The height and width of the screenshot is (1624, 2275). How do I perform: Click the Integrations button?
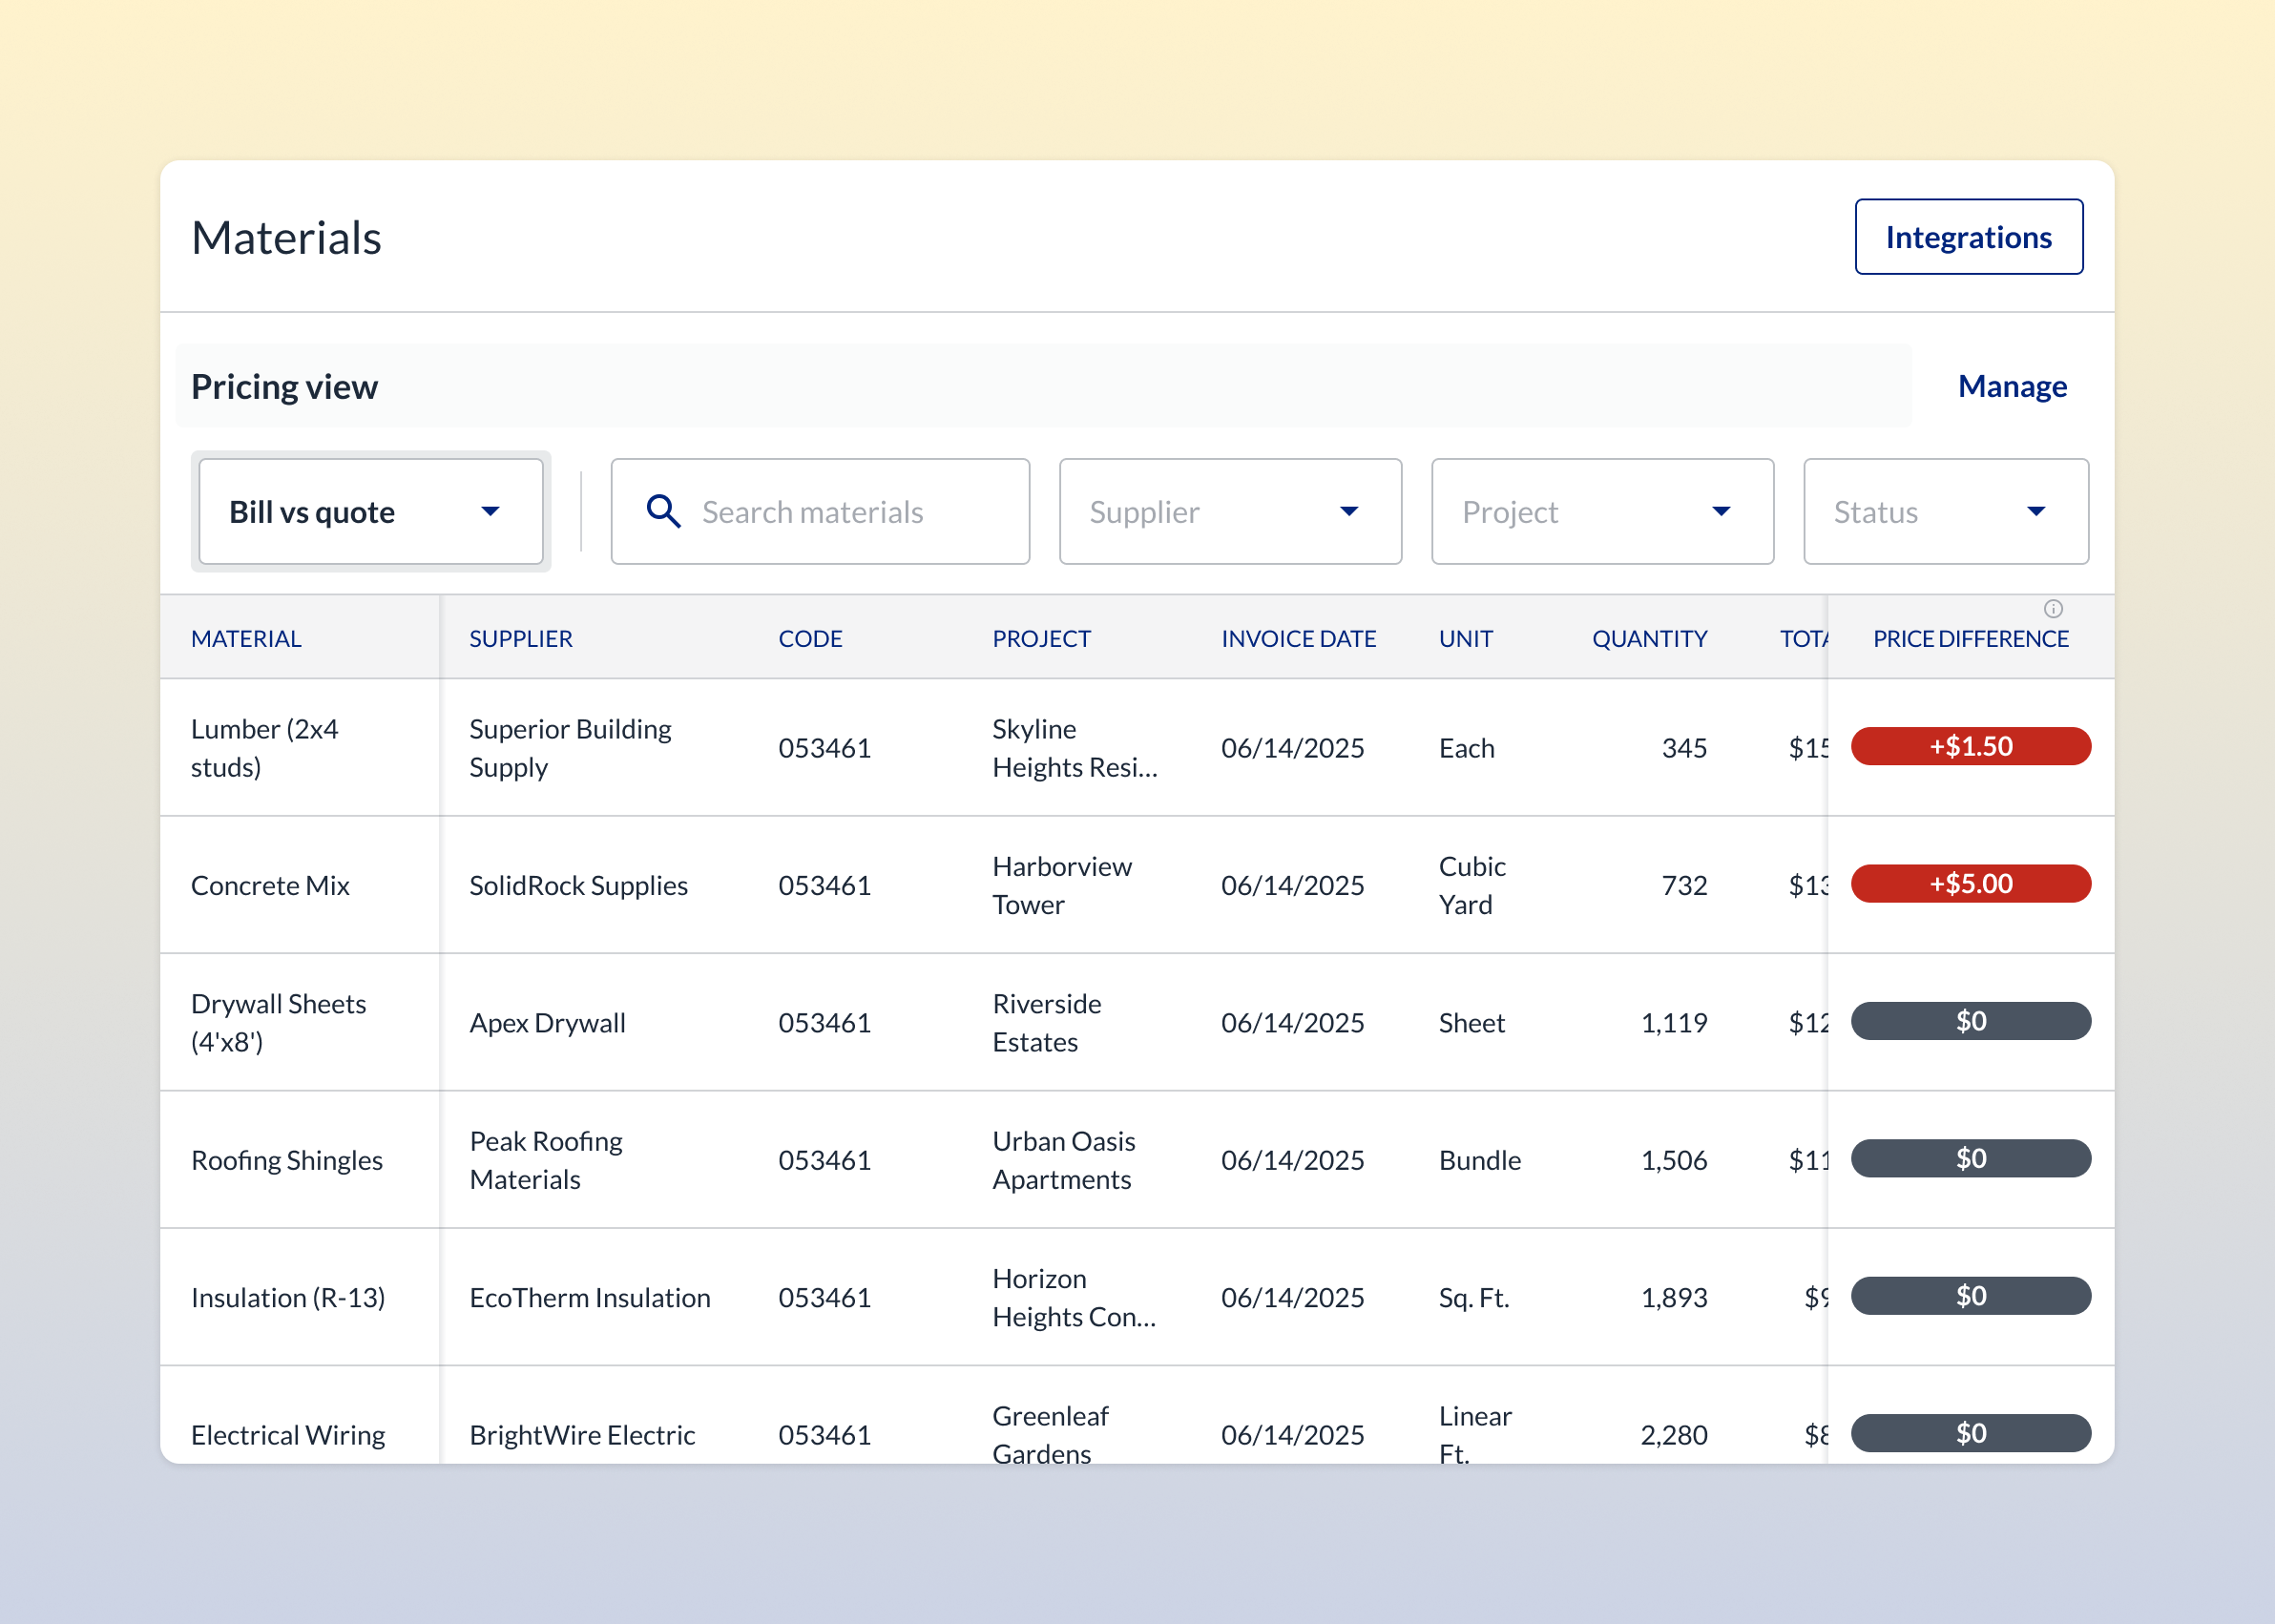click(x=1968, y=236)
